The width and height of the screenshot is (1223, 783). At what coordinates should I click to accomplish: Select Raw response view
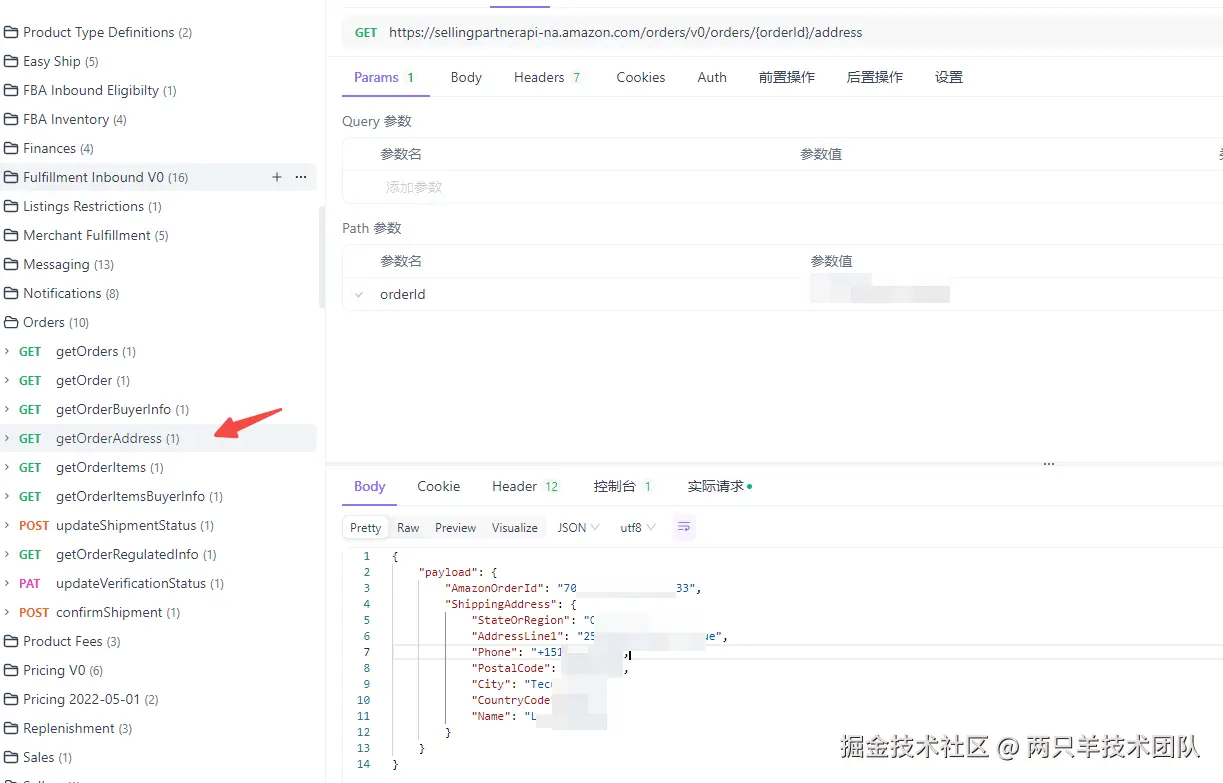tap(408, 527)
